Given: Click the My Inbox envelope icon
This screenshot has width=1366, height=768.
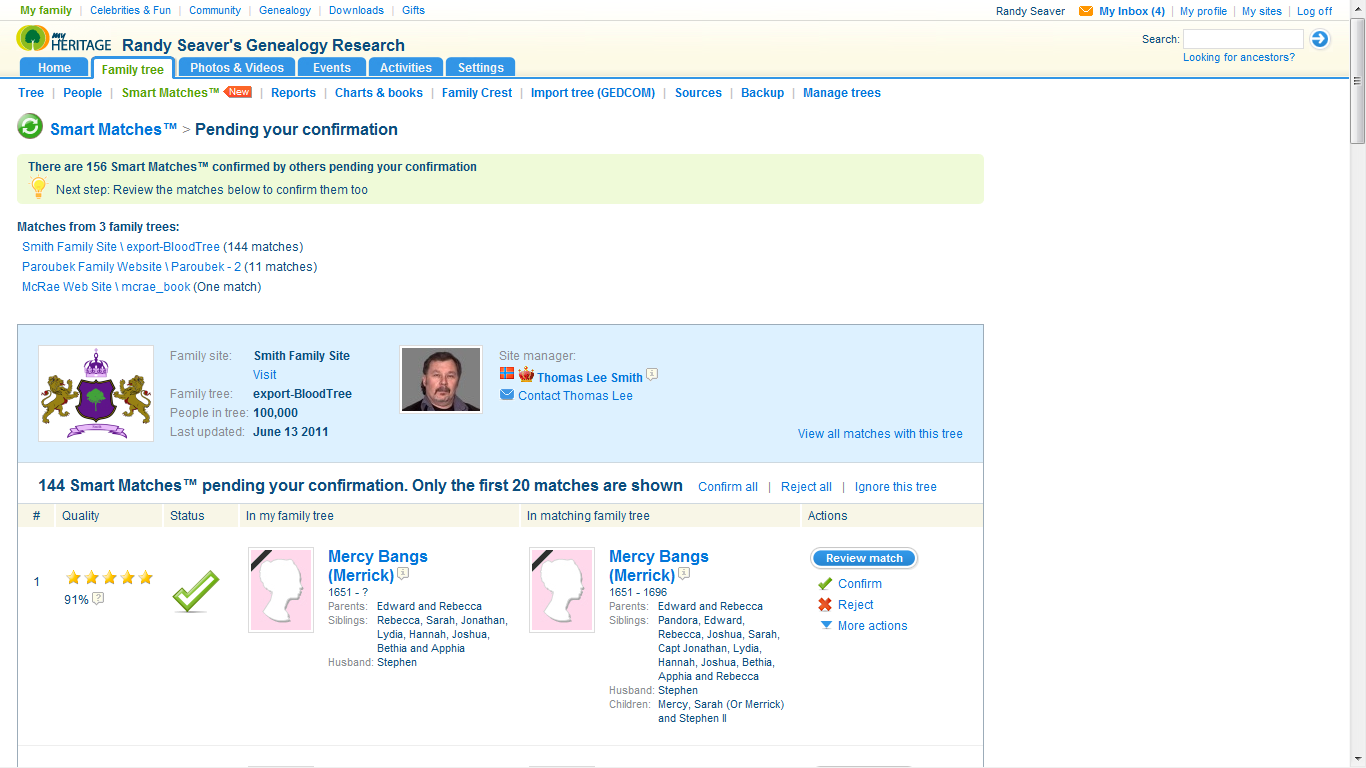Looking at the screenshot, I should point(1086,11).
